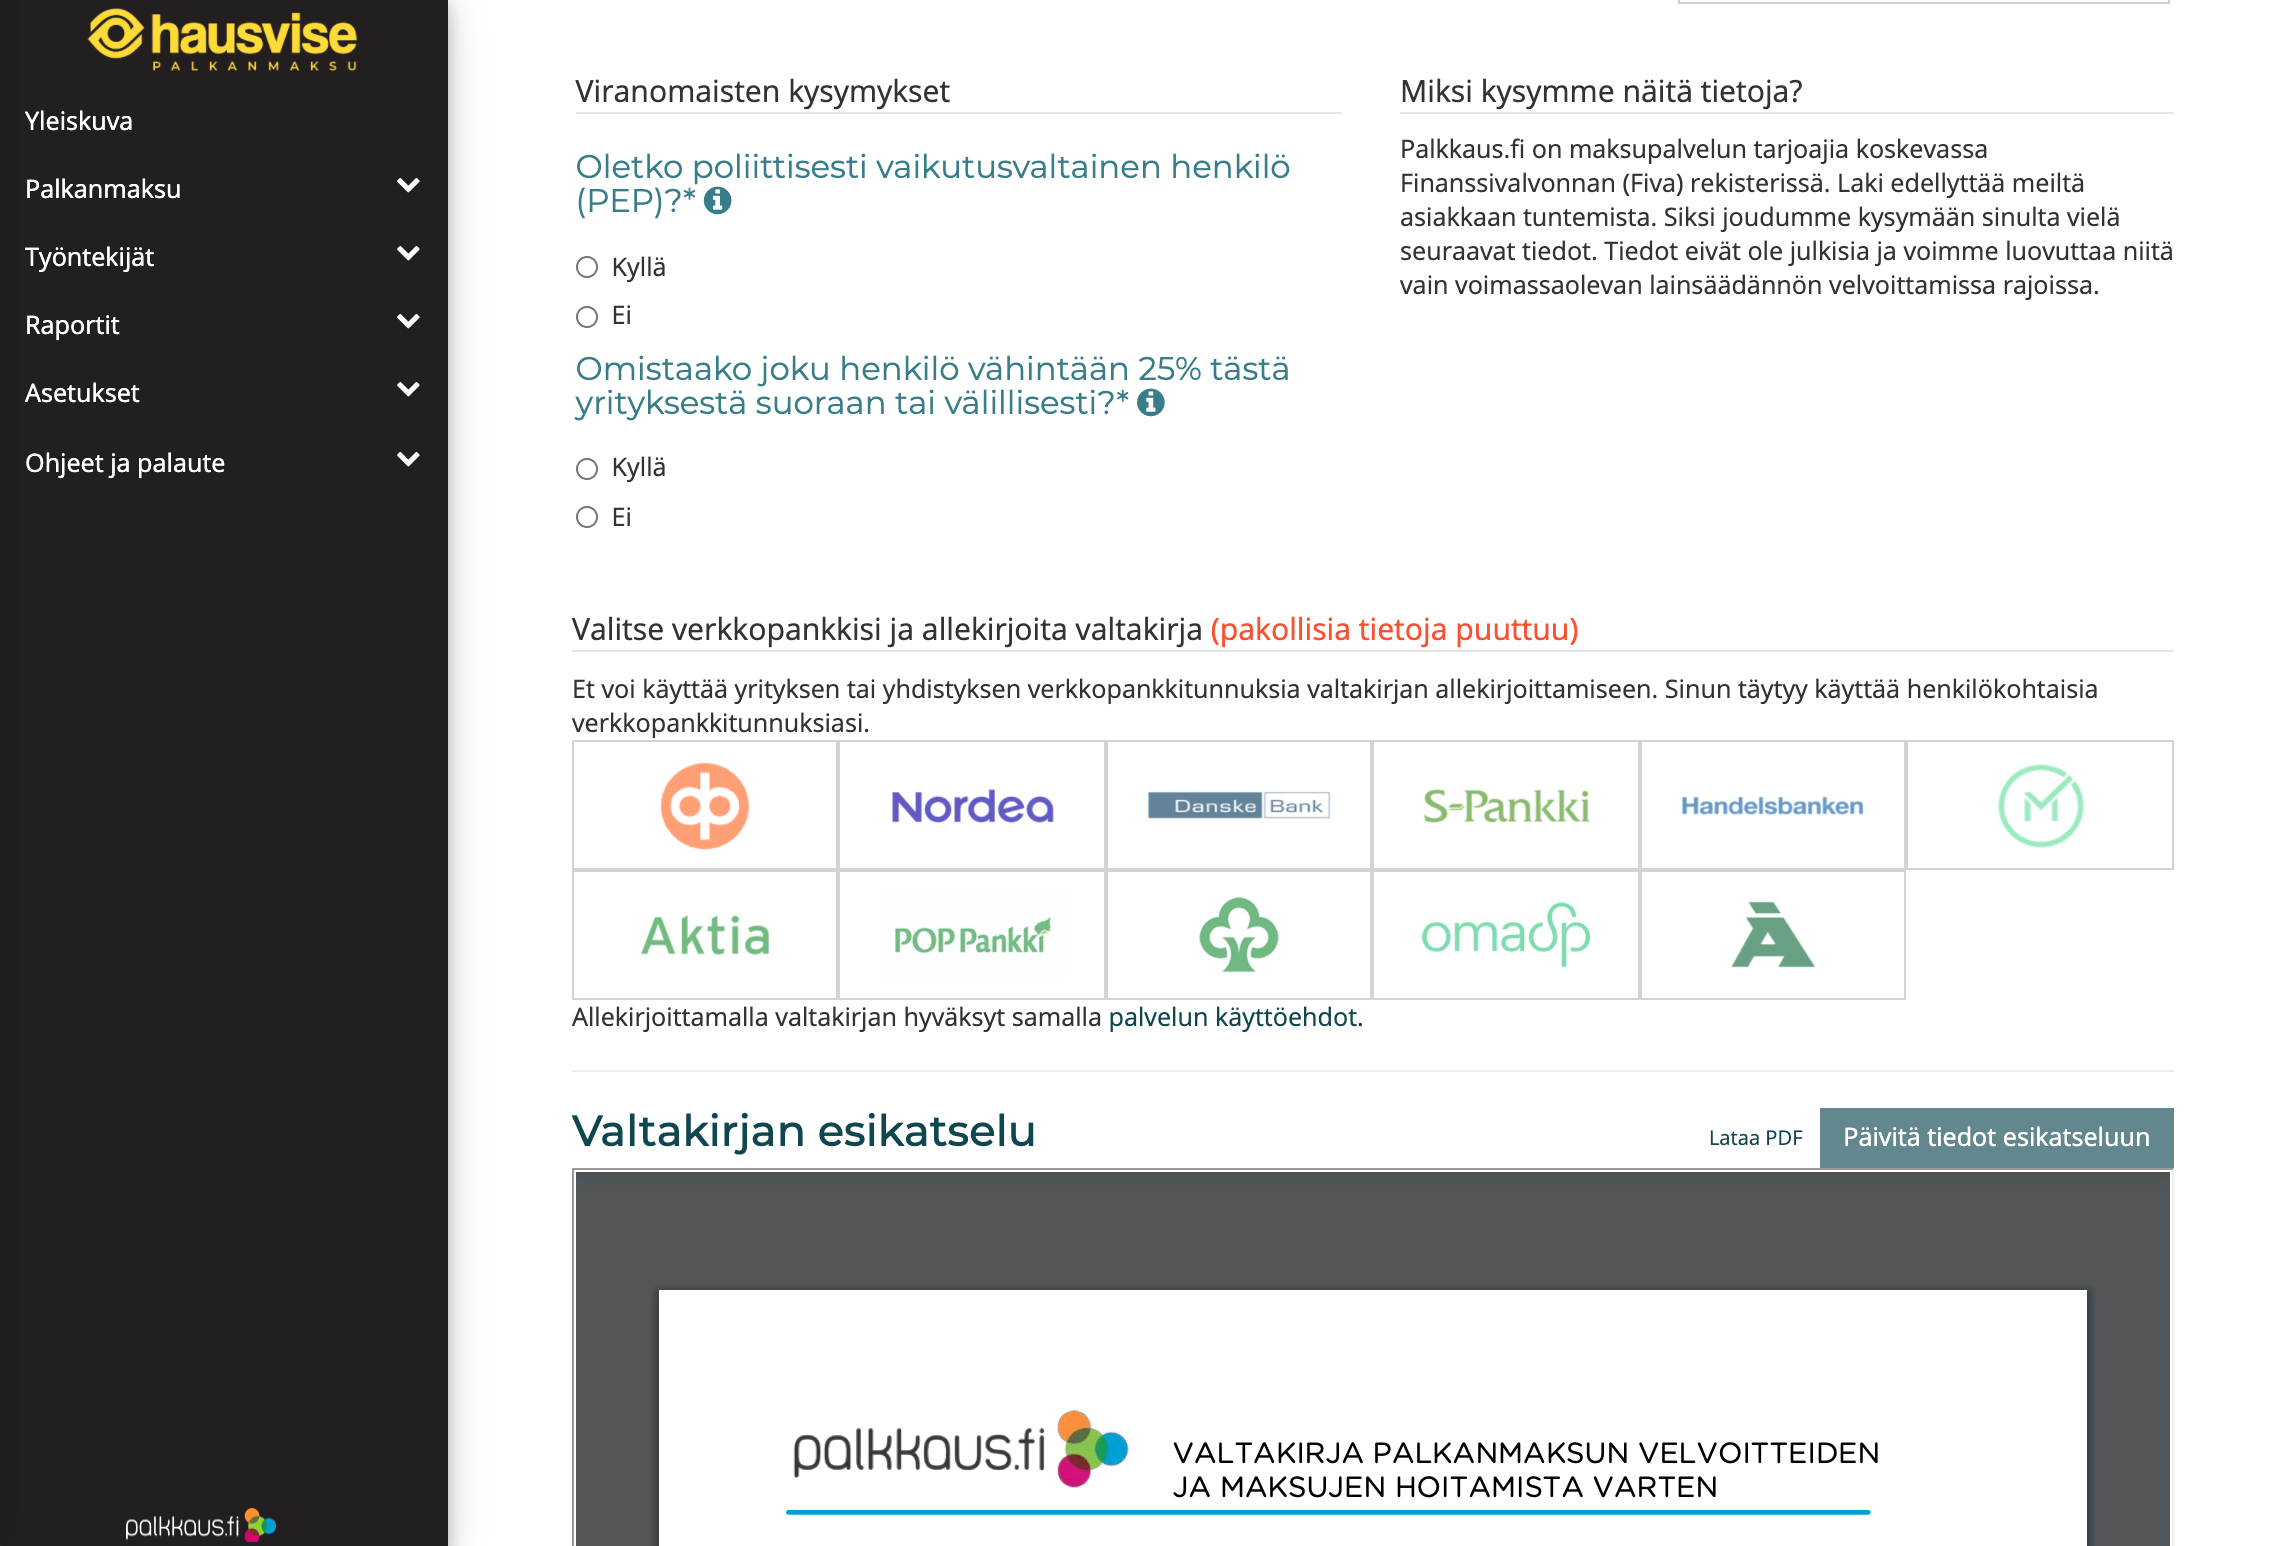Open Palkanmaksu sidebar item
The height and width of the screenshot is (1546, 2284).
coord(103,189)
